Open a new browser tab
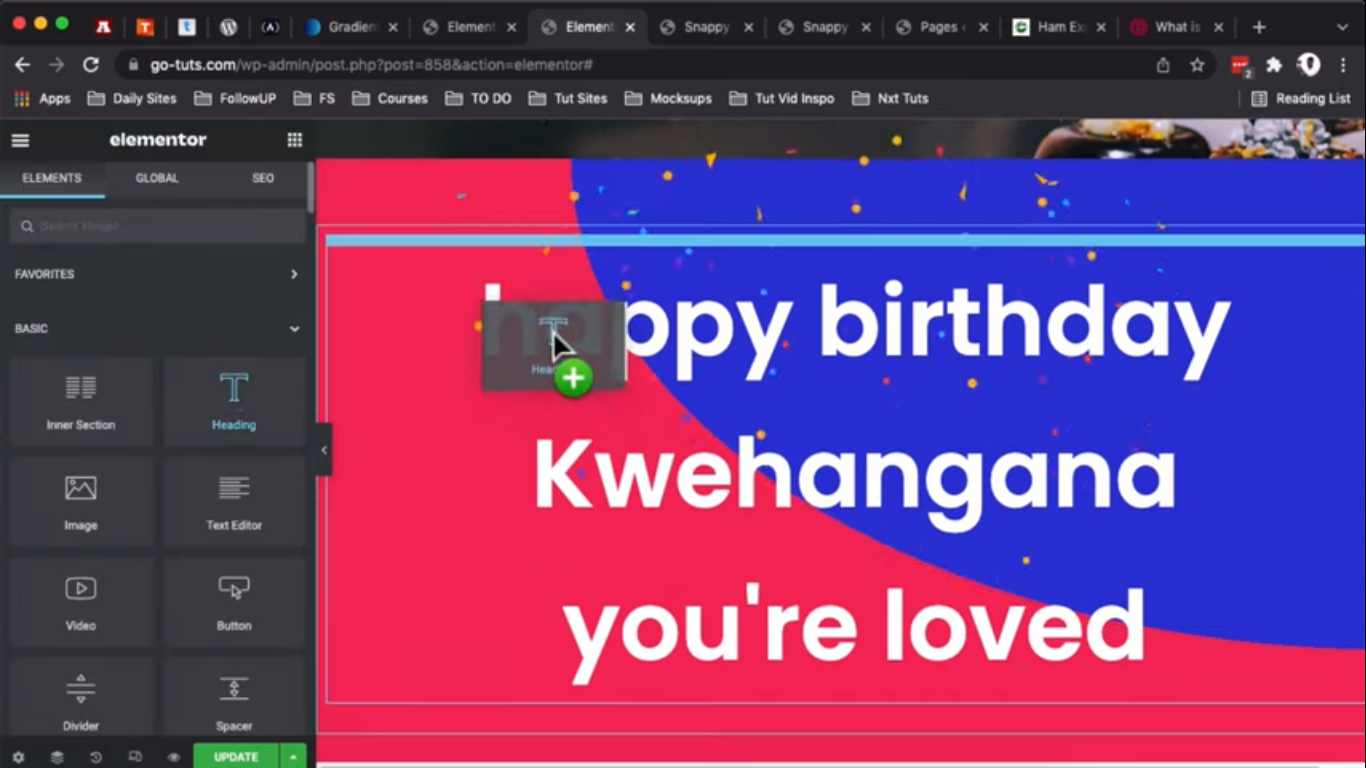The height and width of the screenshot is (768, 1366). [x=1259, y=27]
